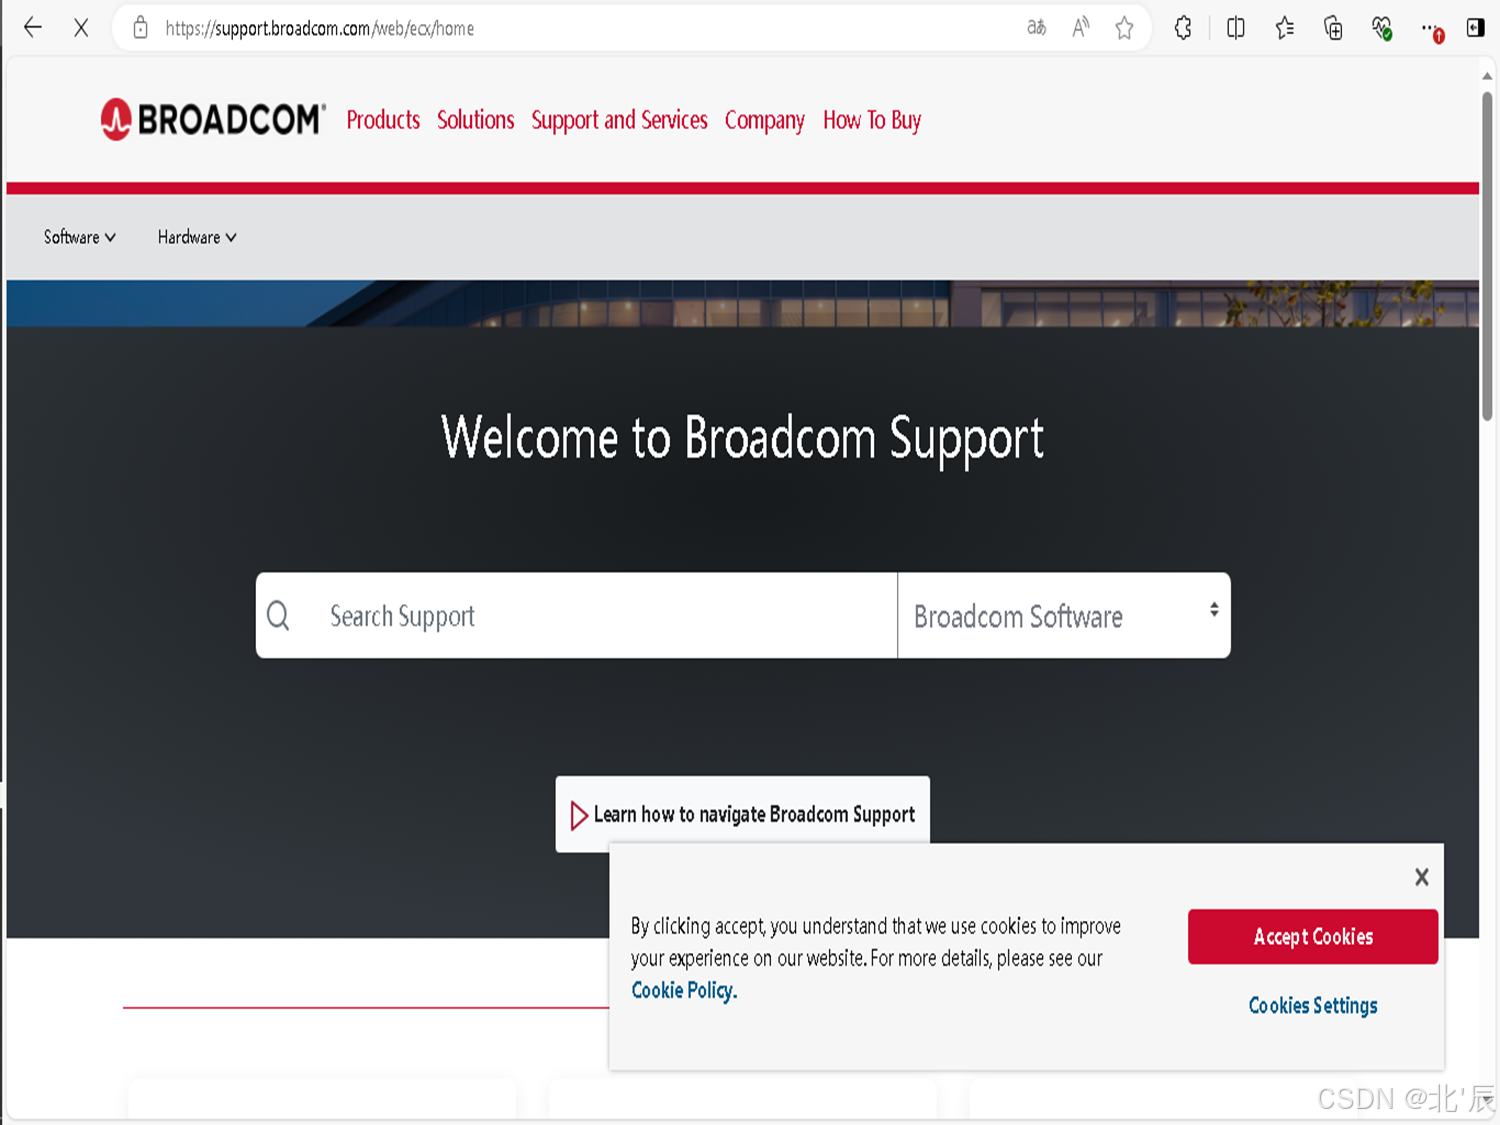View site information lock icon

point(141,28)
